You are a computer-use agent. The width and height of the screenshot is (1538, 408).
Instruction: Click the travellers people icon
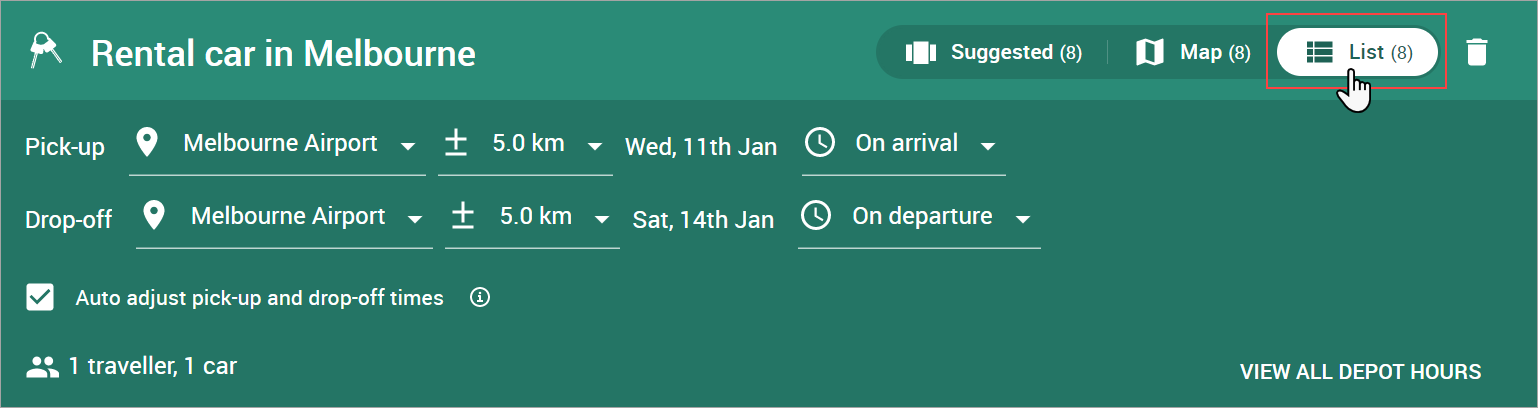coord(43,367)
